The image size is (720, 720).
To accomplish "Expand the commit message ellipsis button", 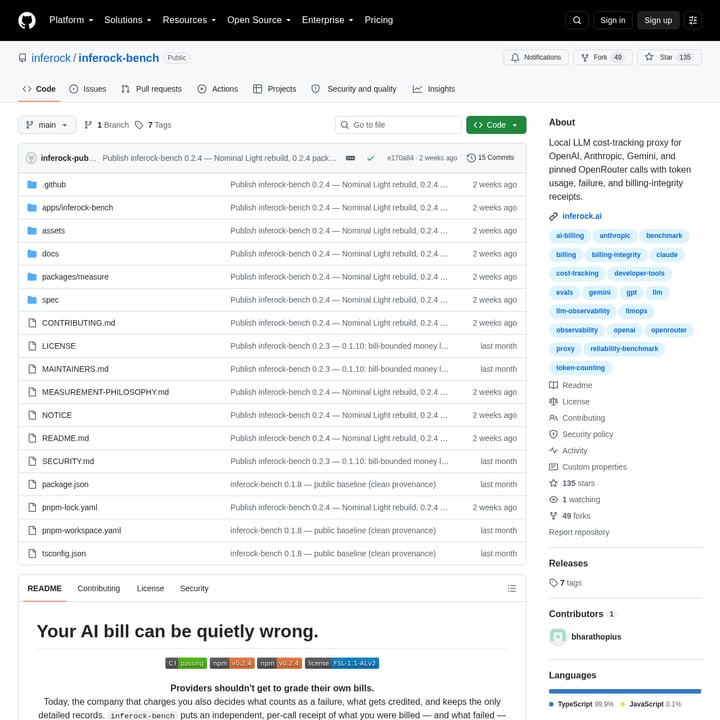I will click(x=350, y=158).
